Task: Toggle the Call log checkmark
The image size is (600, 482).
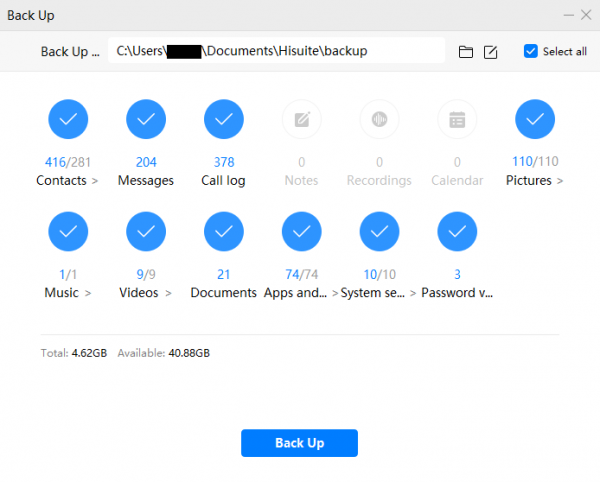Action: [x=223, y=120]
